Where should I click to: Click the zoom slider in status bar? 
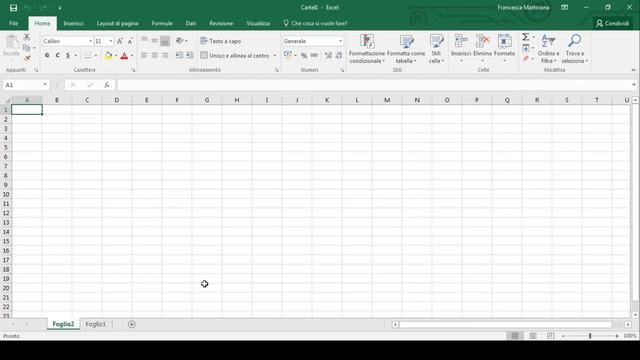(590, 336)
